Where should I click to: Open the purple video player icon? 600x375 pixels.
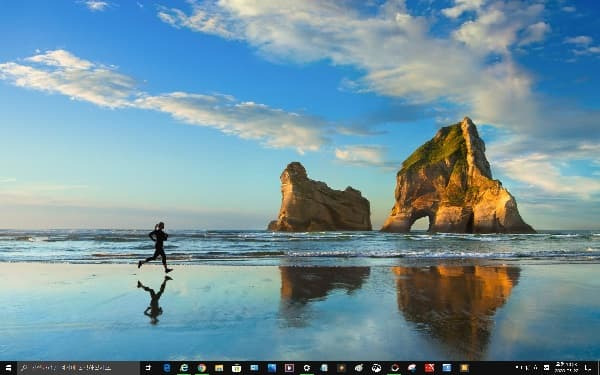(x=289, y=368)
